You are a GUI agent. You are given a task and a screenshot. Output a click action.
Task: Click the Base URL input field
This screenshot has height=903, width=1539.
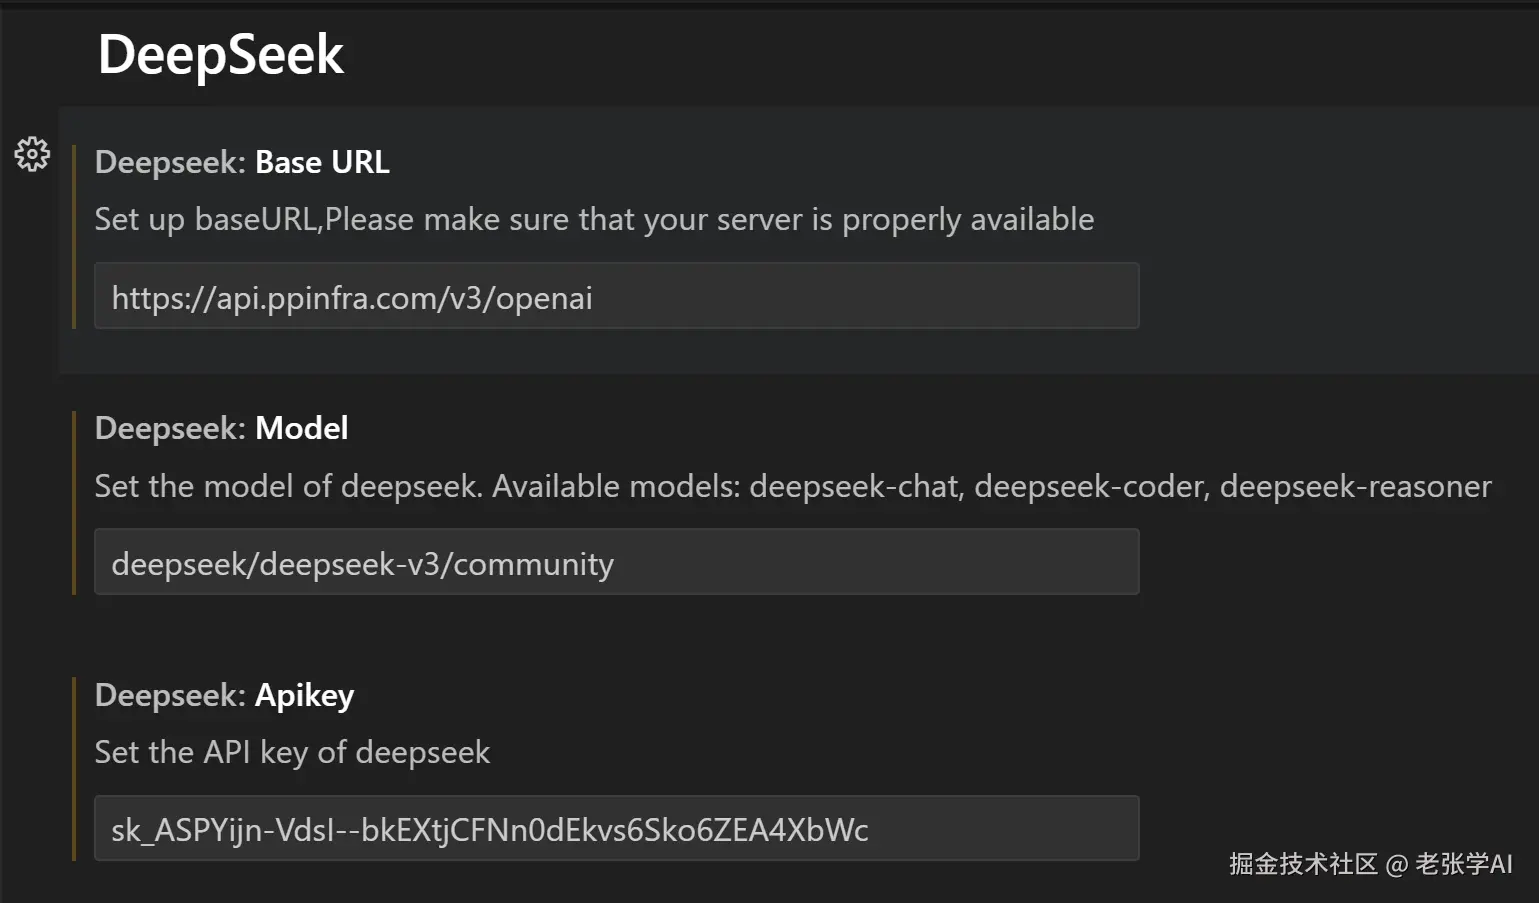pos(616,296)
